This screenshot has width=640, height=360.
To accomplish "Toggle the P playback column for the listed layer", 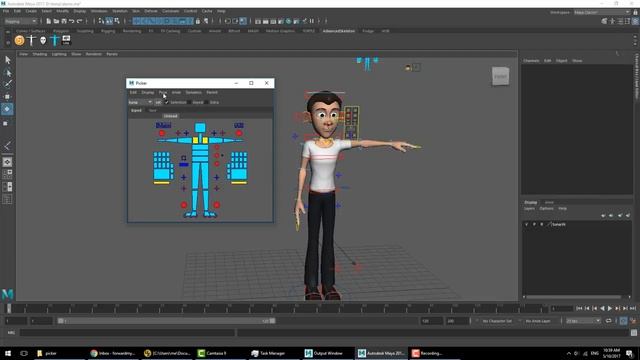I will 534,224.
